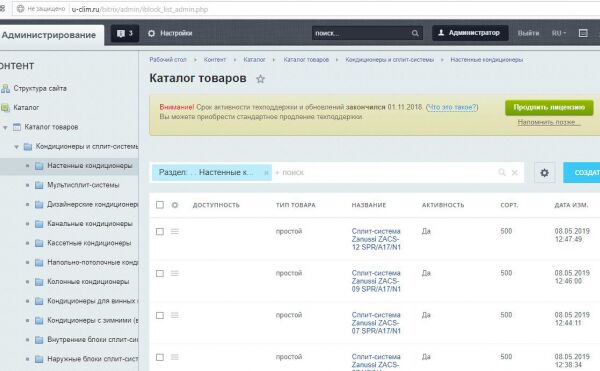Select Внутренние блоки сплит-систем folder
Image resolution: width=600 pixels, height=371 pixels.
(x=92, y=340)
